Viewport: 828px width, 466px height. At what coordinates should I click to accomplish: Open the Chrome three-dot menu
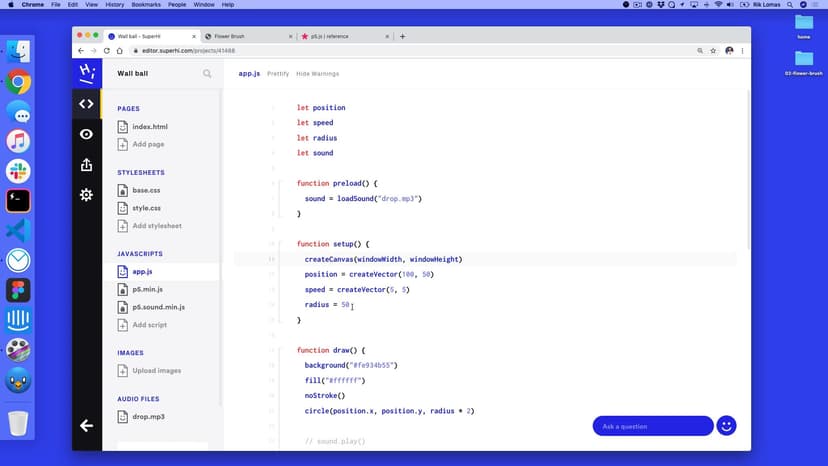click(x=742, y=50)
